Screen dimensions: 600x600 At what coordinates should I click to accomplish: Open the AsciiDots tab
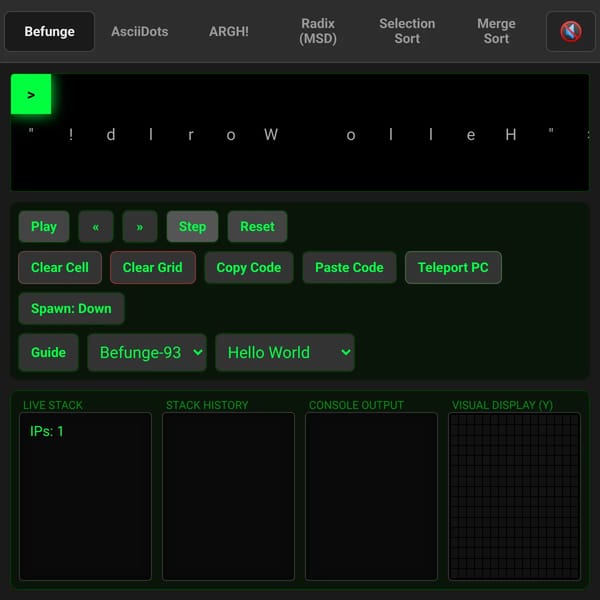140,31
